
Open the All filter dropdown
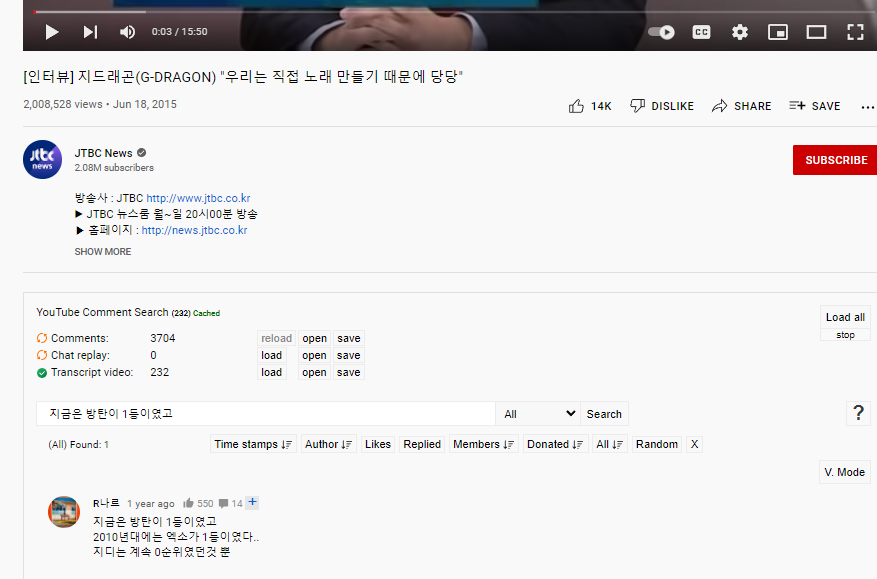coord(538,414)
